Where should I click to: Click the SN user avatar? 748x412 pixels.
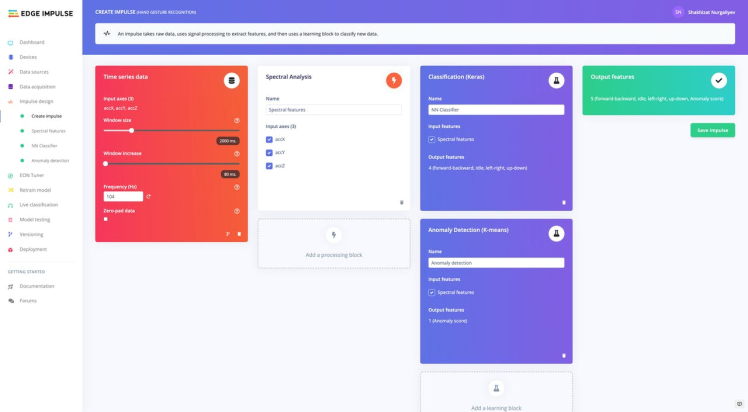coord(678,12)
